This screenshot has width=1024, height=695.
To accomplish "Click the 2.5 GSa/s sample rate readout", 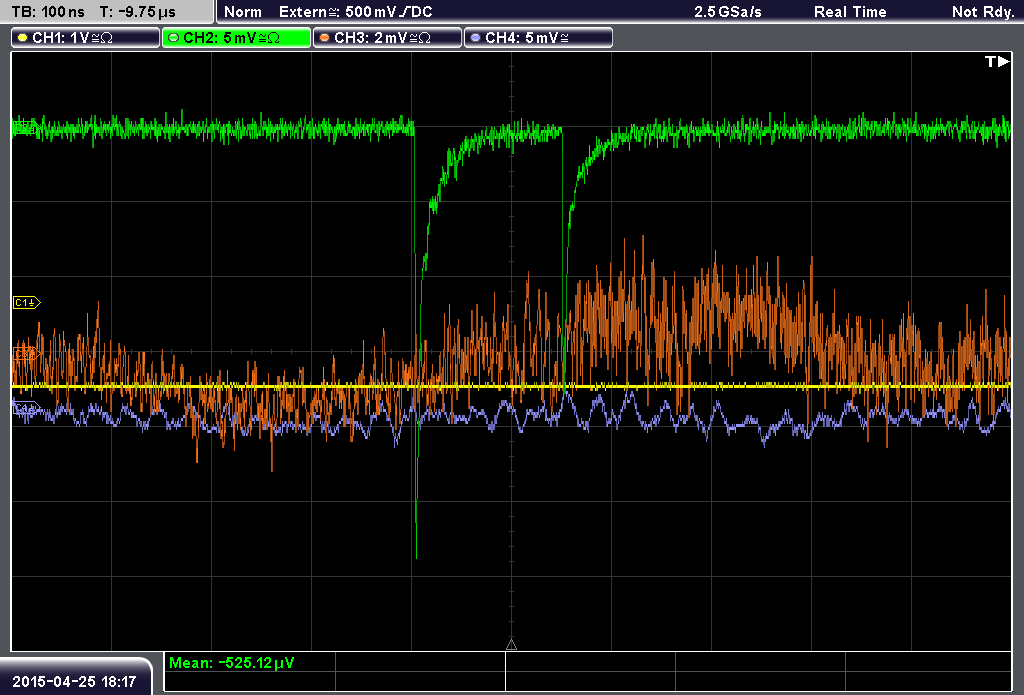I will 728,12.
